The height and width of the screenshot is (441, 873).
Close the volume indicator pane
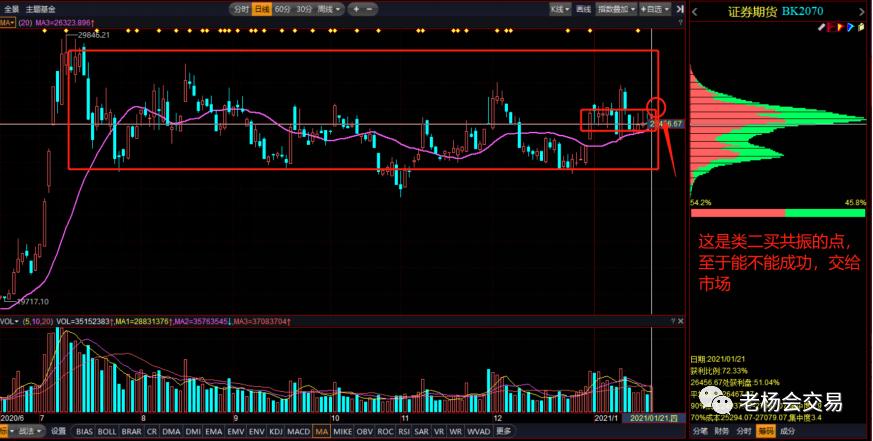click(x=680, y=321)
